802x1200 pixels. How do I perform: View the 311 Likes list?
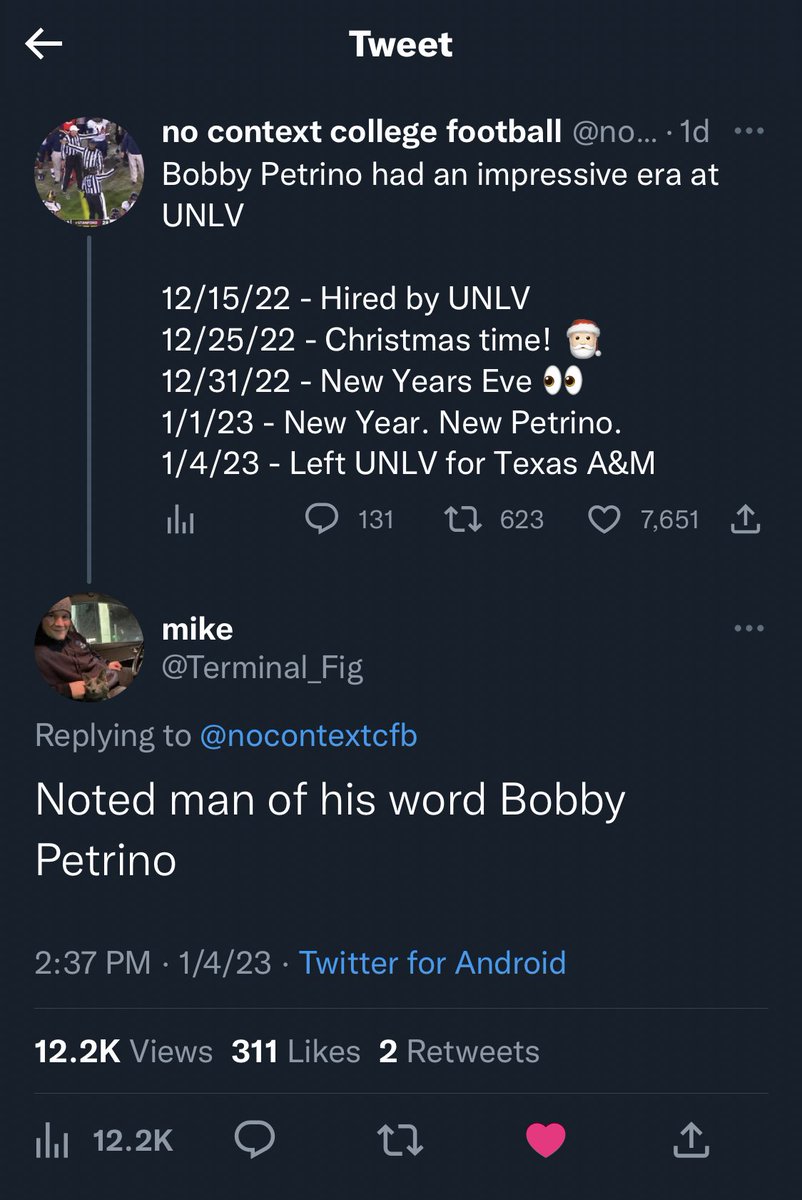(296, 1051)
